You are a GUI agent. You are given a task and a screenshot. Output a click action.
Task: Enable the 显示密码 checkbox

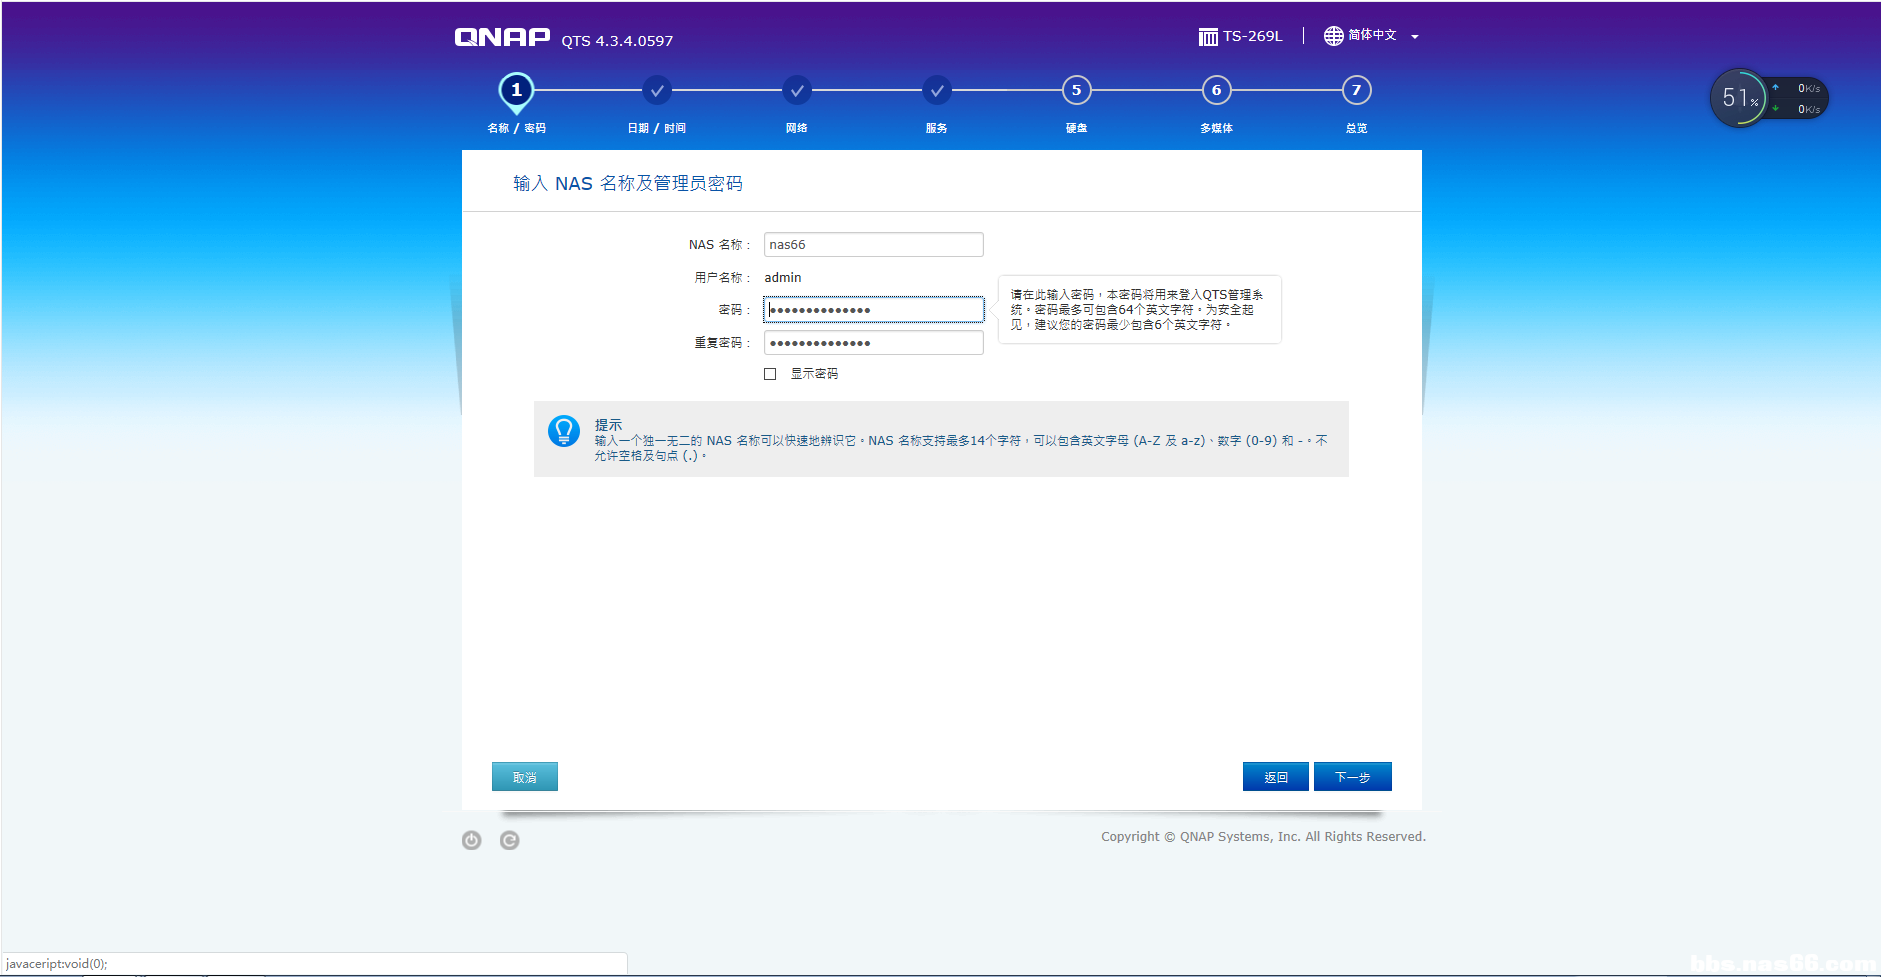(770, 373)
